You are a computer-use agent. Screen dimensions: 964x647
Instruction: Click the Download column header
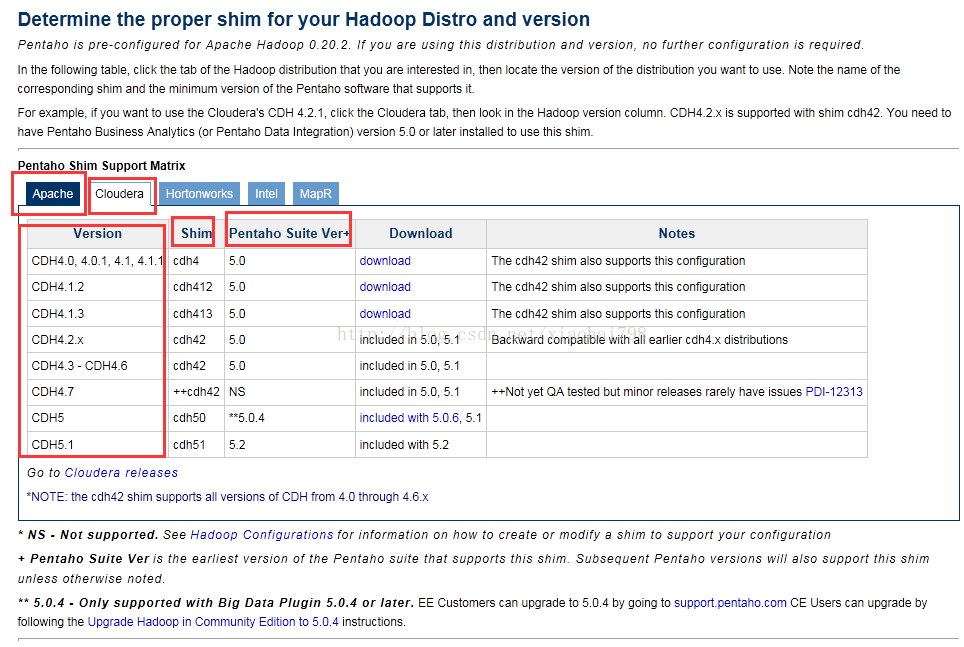pos(421,234)
